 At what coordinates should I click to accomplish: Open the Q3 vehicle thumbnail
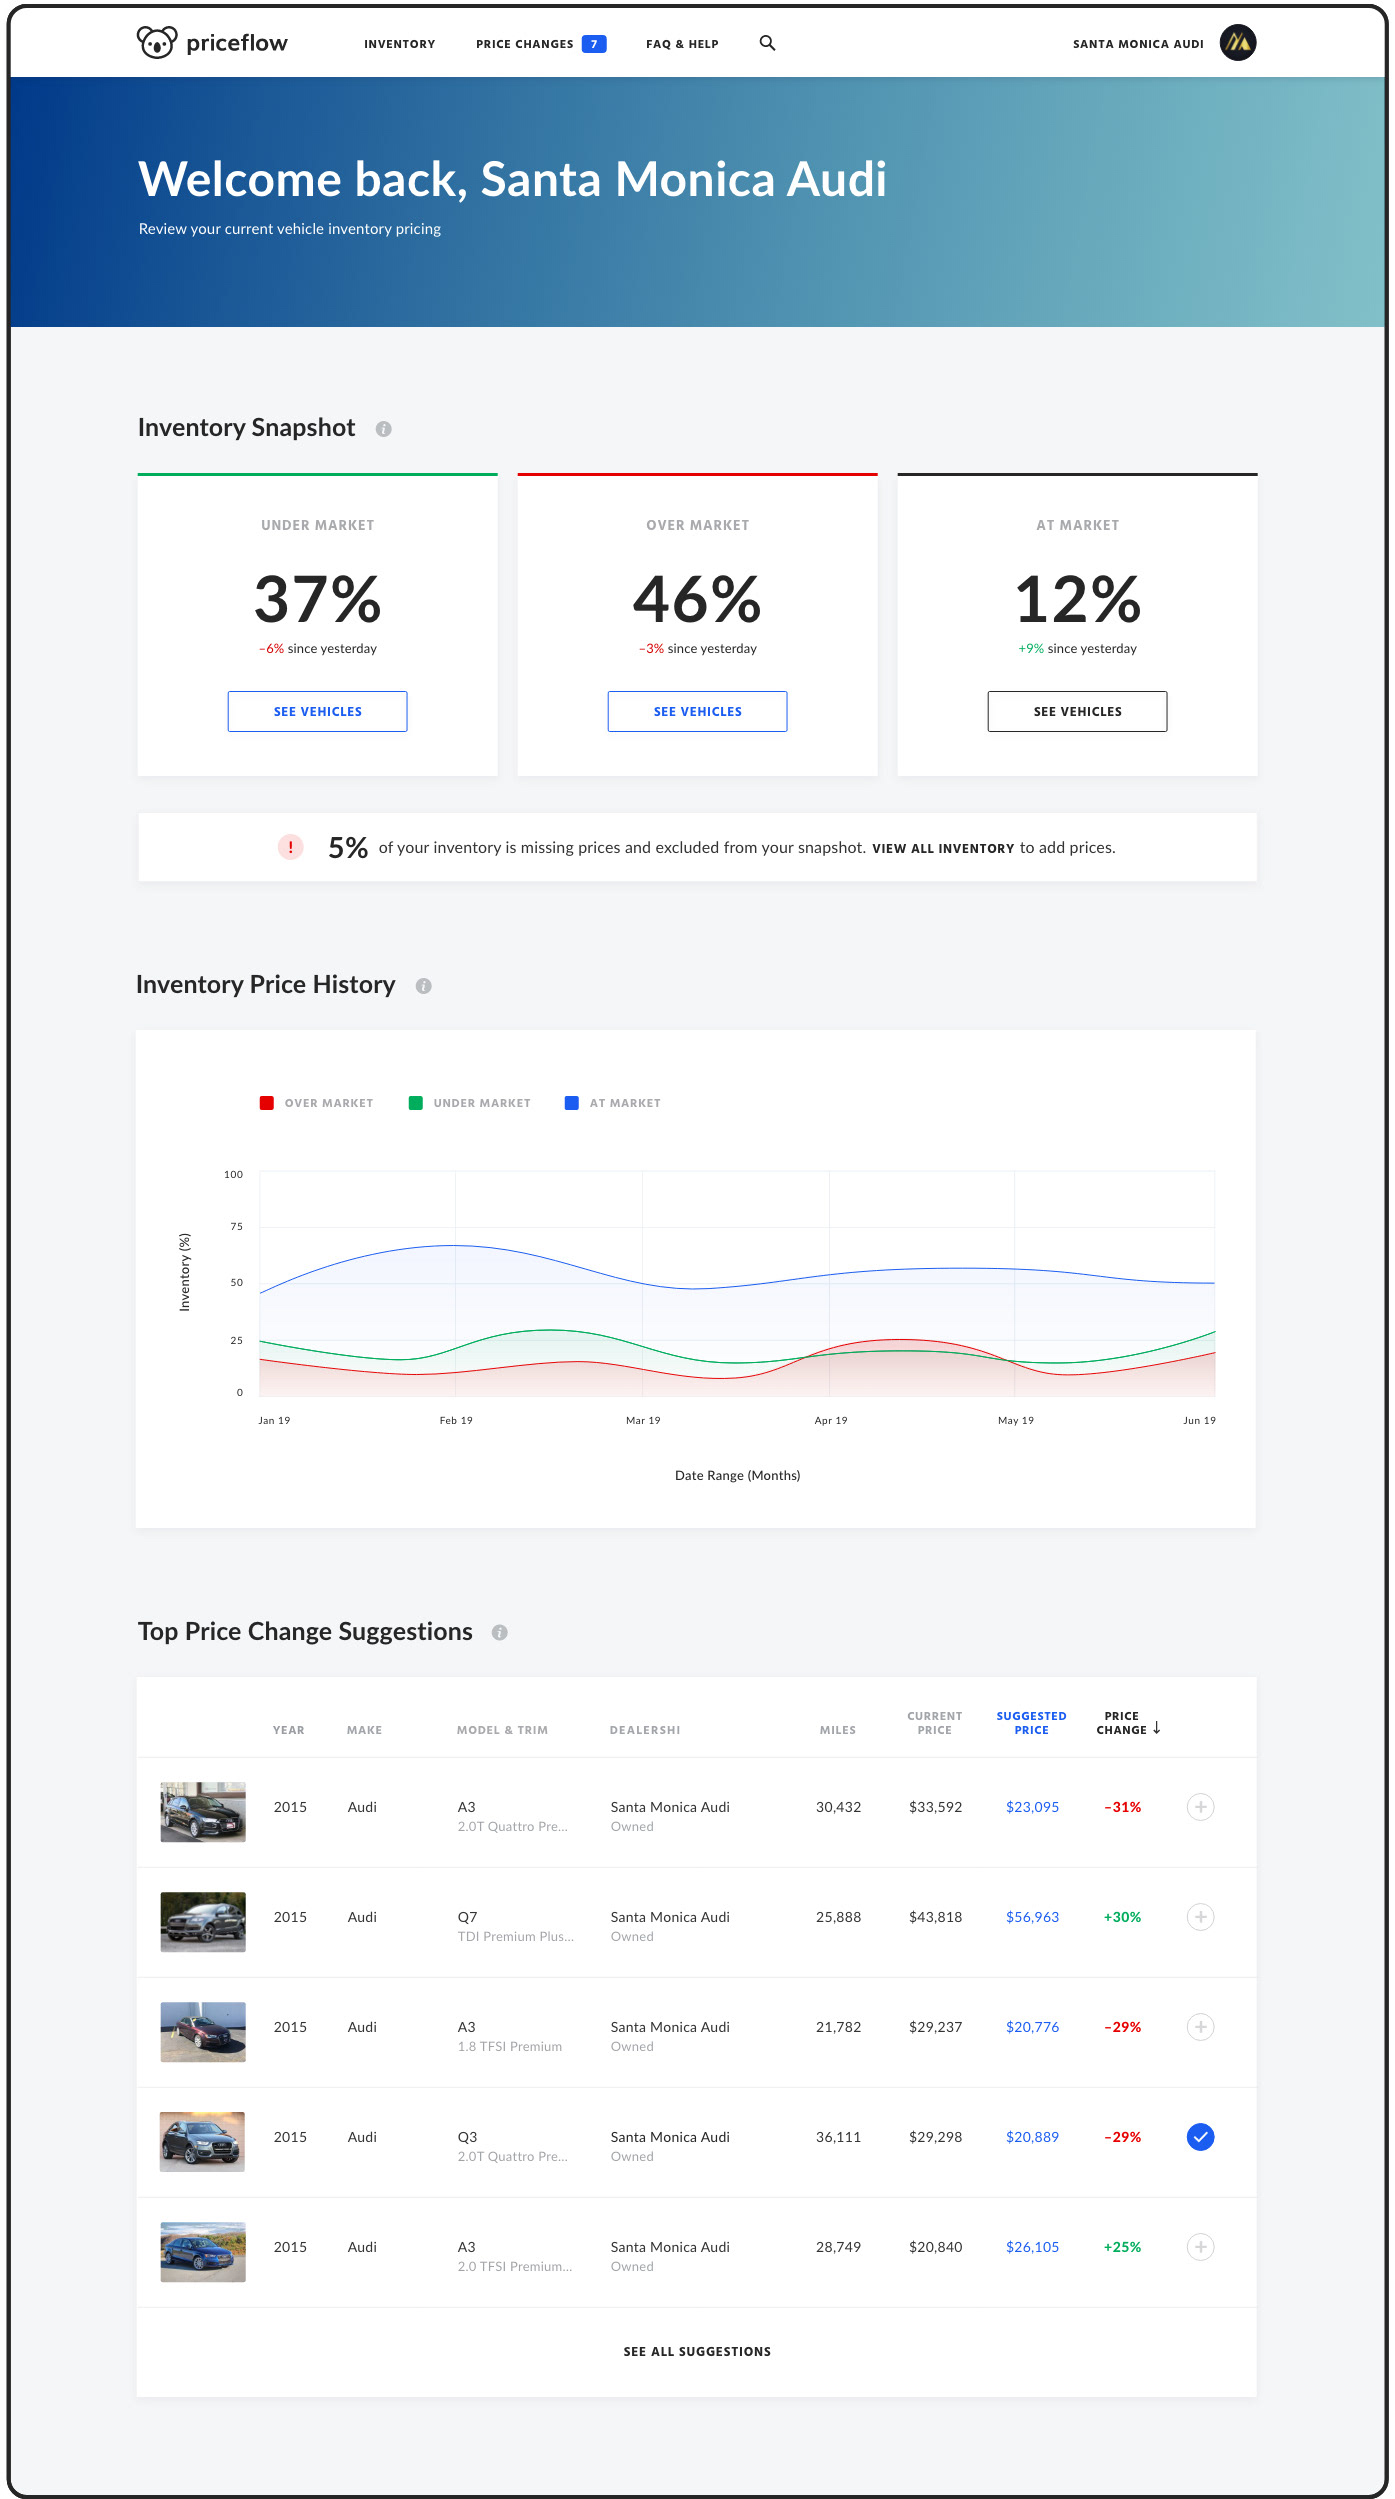pos(202,2142)
